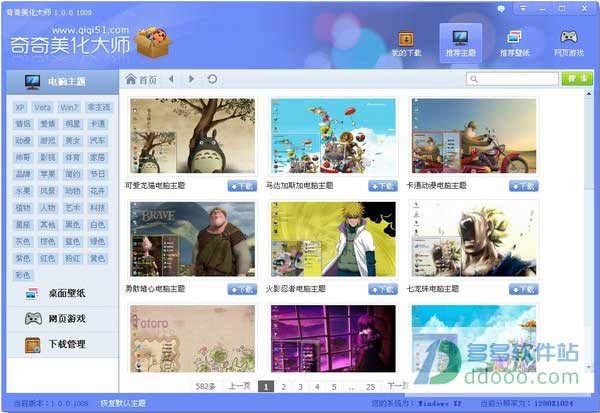Jump to page 5
The width and height of the screenshot is (600, 413).
(334, 387)
